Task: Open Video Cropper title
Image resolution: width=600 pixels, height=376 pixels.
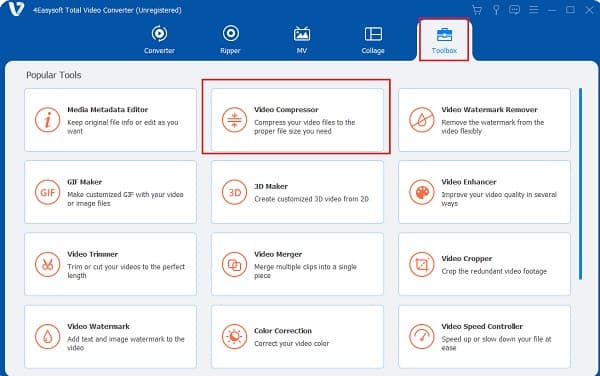Action: click(x=467, y=259)
